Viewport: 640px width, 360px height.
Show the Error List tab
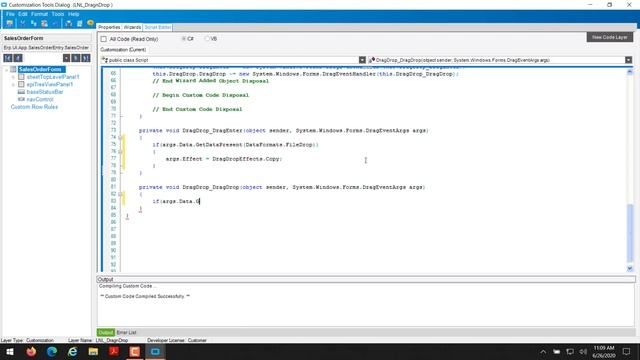[x=127, y=332]
